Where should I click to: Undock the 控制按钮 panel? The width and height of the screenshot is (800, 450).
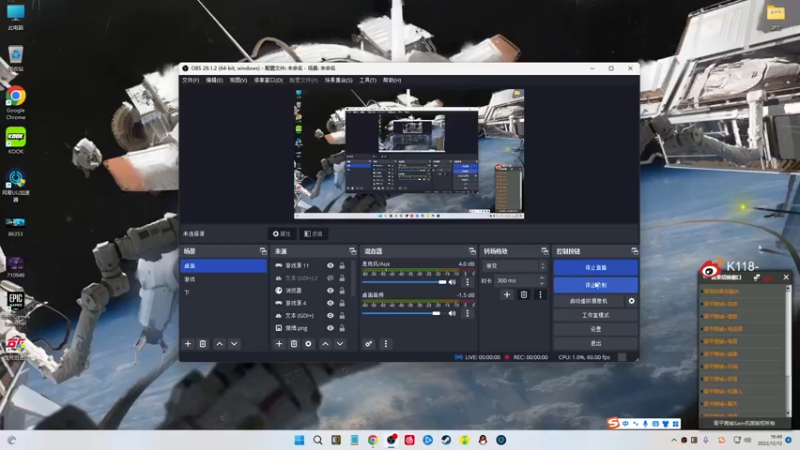634,251
